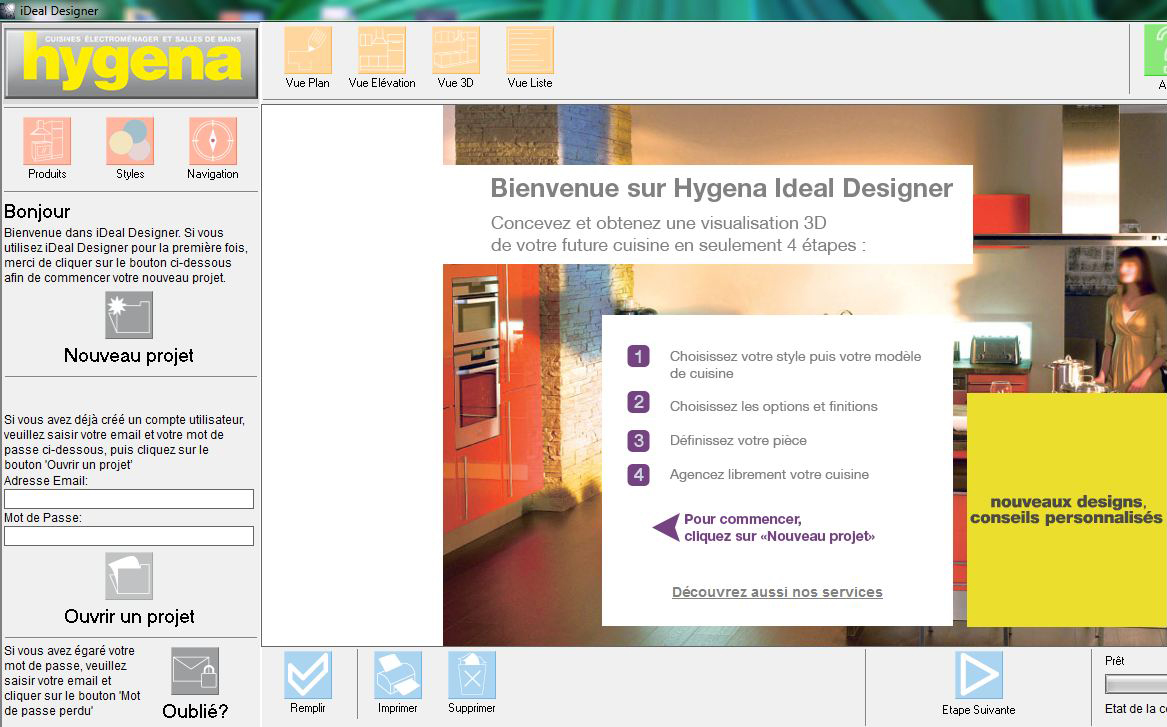Click step 4 Agencez librement text
The height and width of the screenshot is (727, 1167).
coord(769,475)
